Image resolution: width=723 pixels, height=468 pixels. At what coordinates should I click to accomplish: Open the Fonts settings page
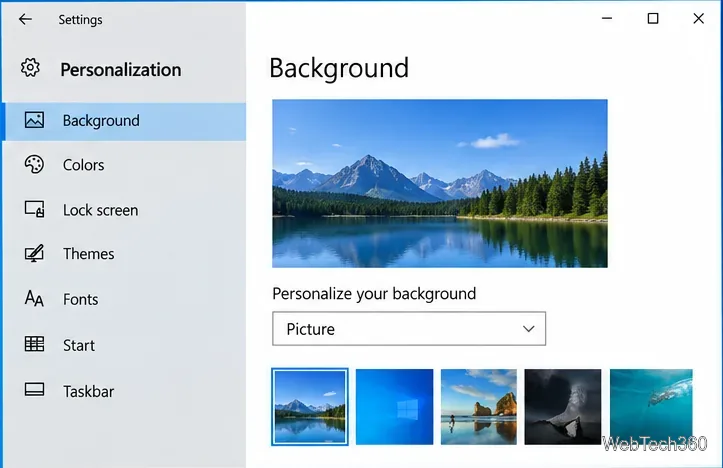pos(124,299)
